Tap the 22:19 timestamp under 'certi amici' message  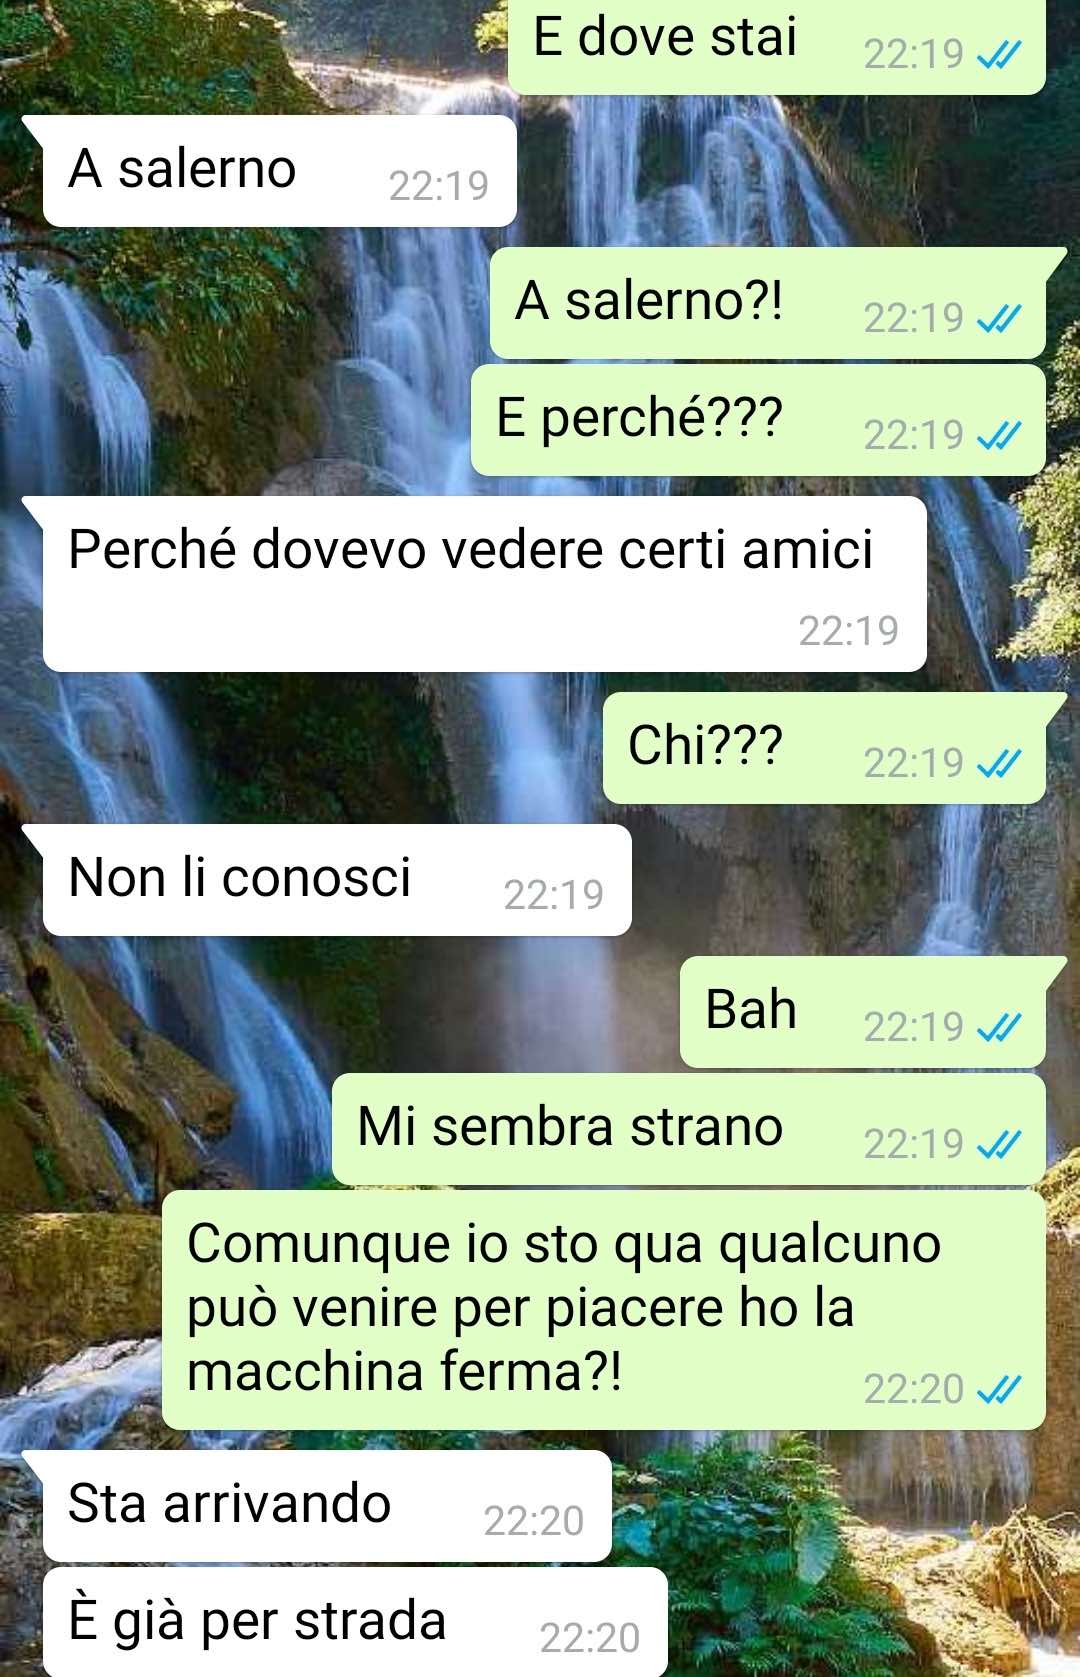coord(848,631)
